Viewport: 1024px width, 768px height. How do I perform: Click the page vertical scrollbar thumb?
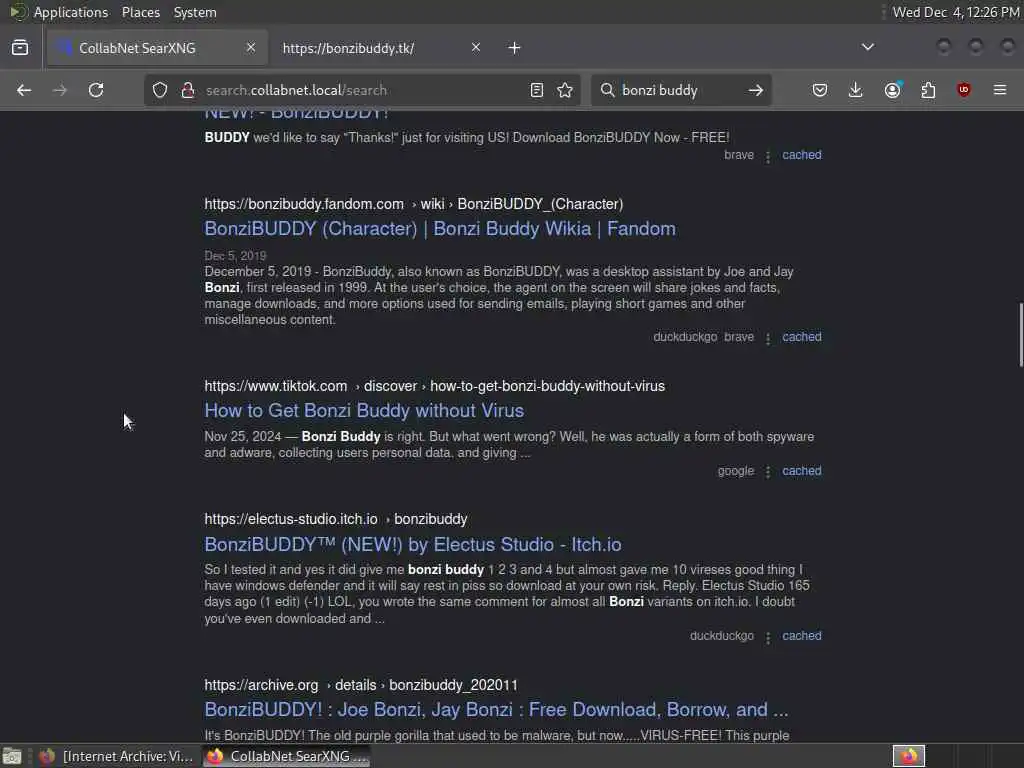tap(1020, 335)
